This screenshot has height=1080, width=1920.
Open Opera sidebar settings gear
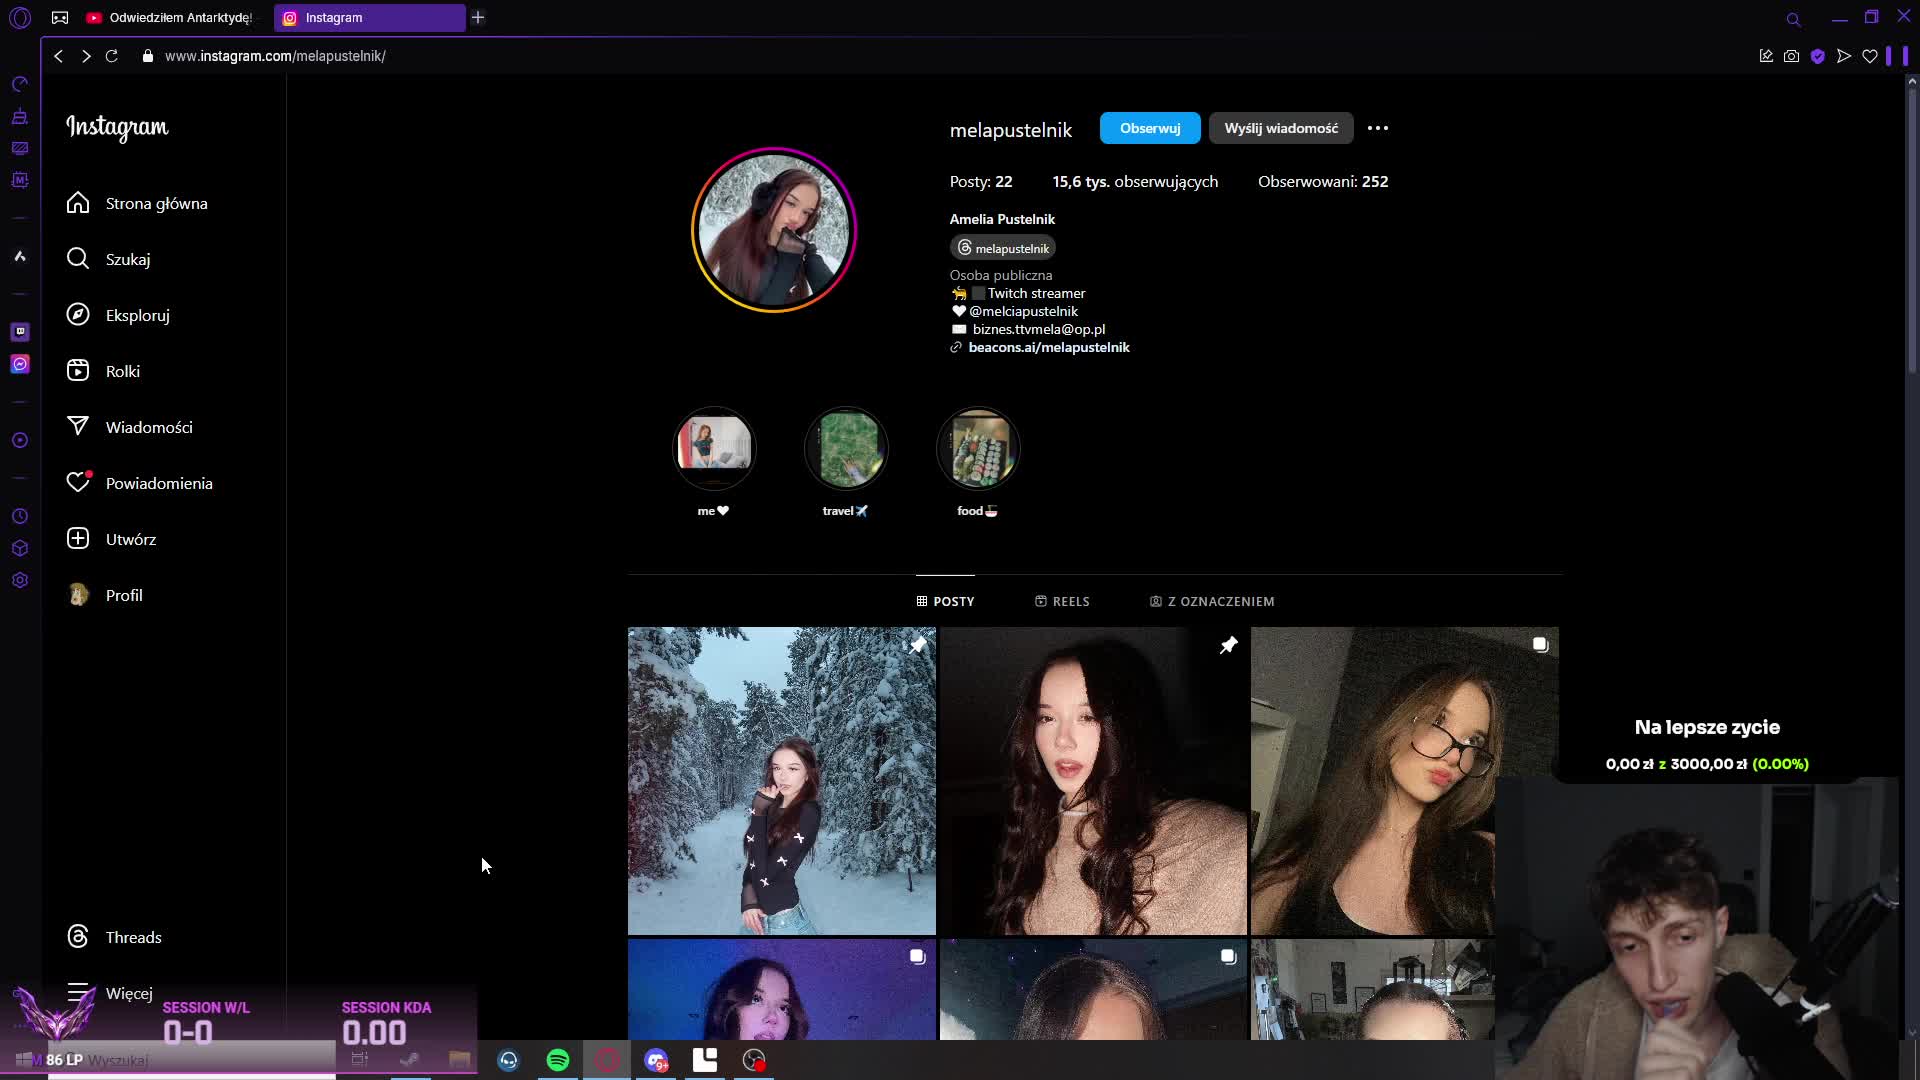point(20,580)
